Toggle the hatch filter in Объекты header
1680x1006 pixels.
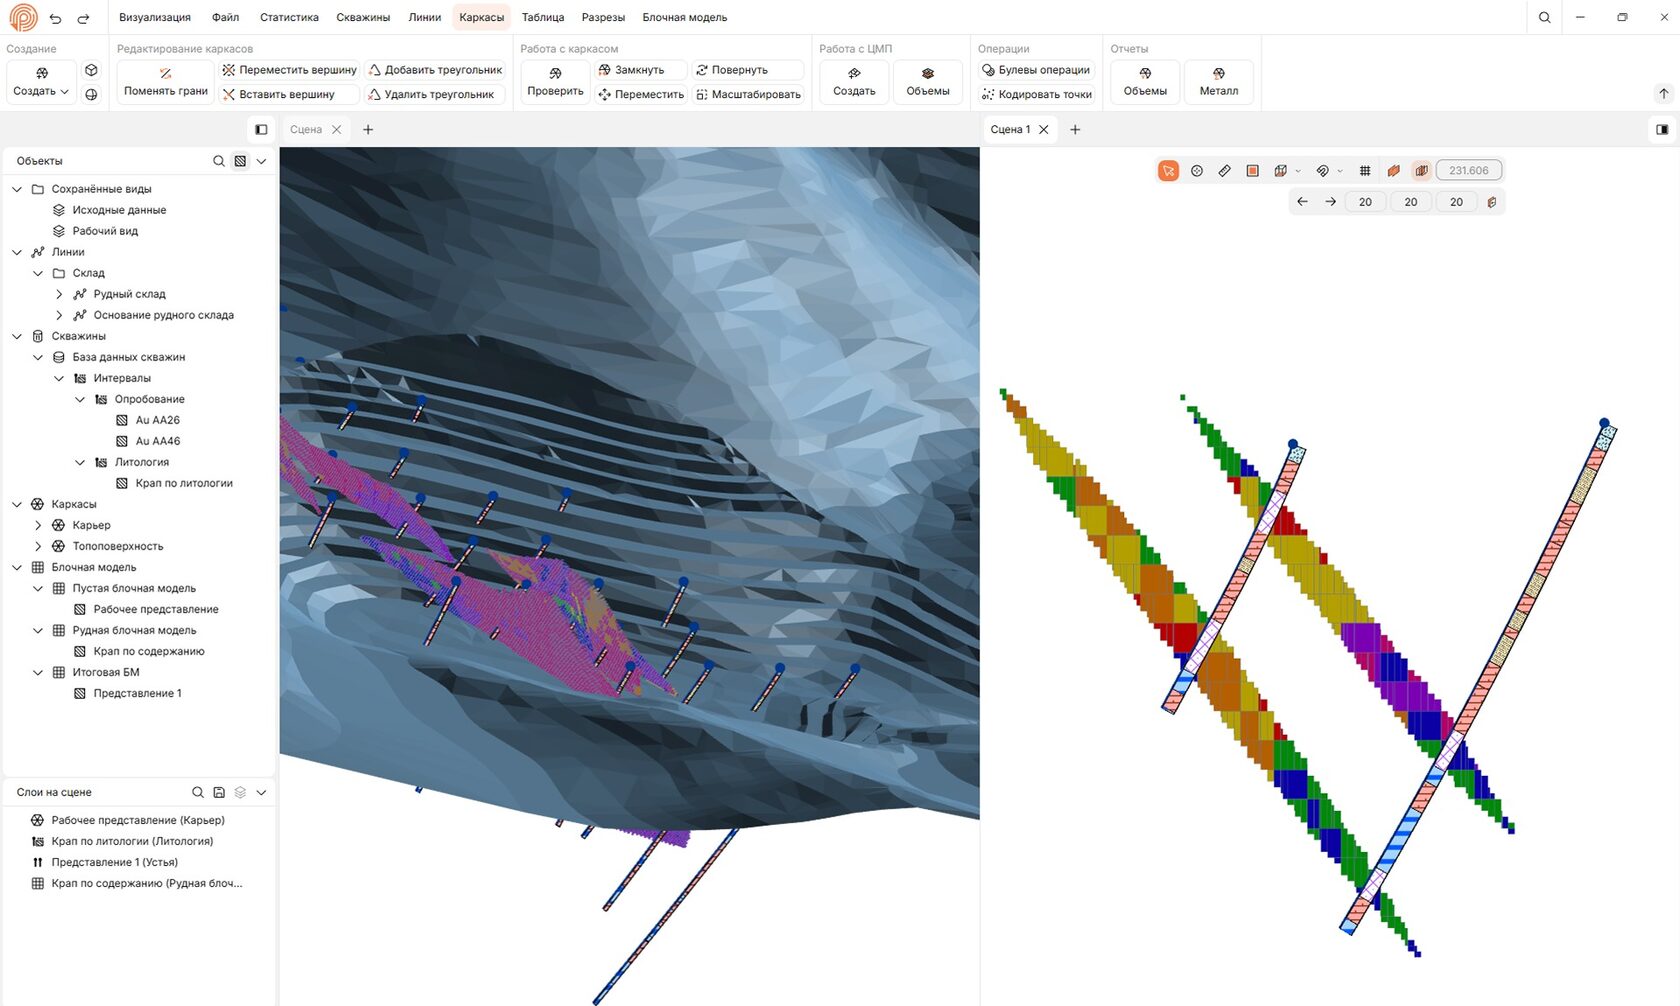click(240, 161)
